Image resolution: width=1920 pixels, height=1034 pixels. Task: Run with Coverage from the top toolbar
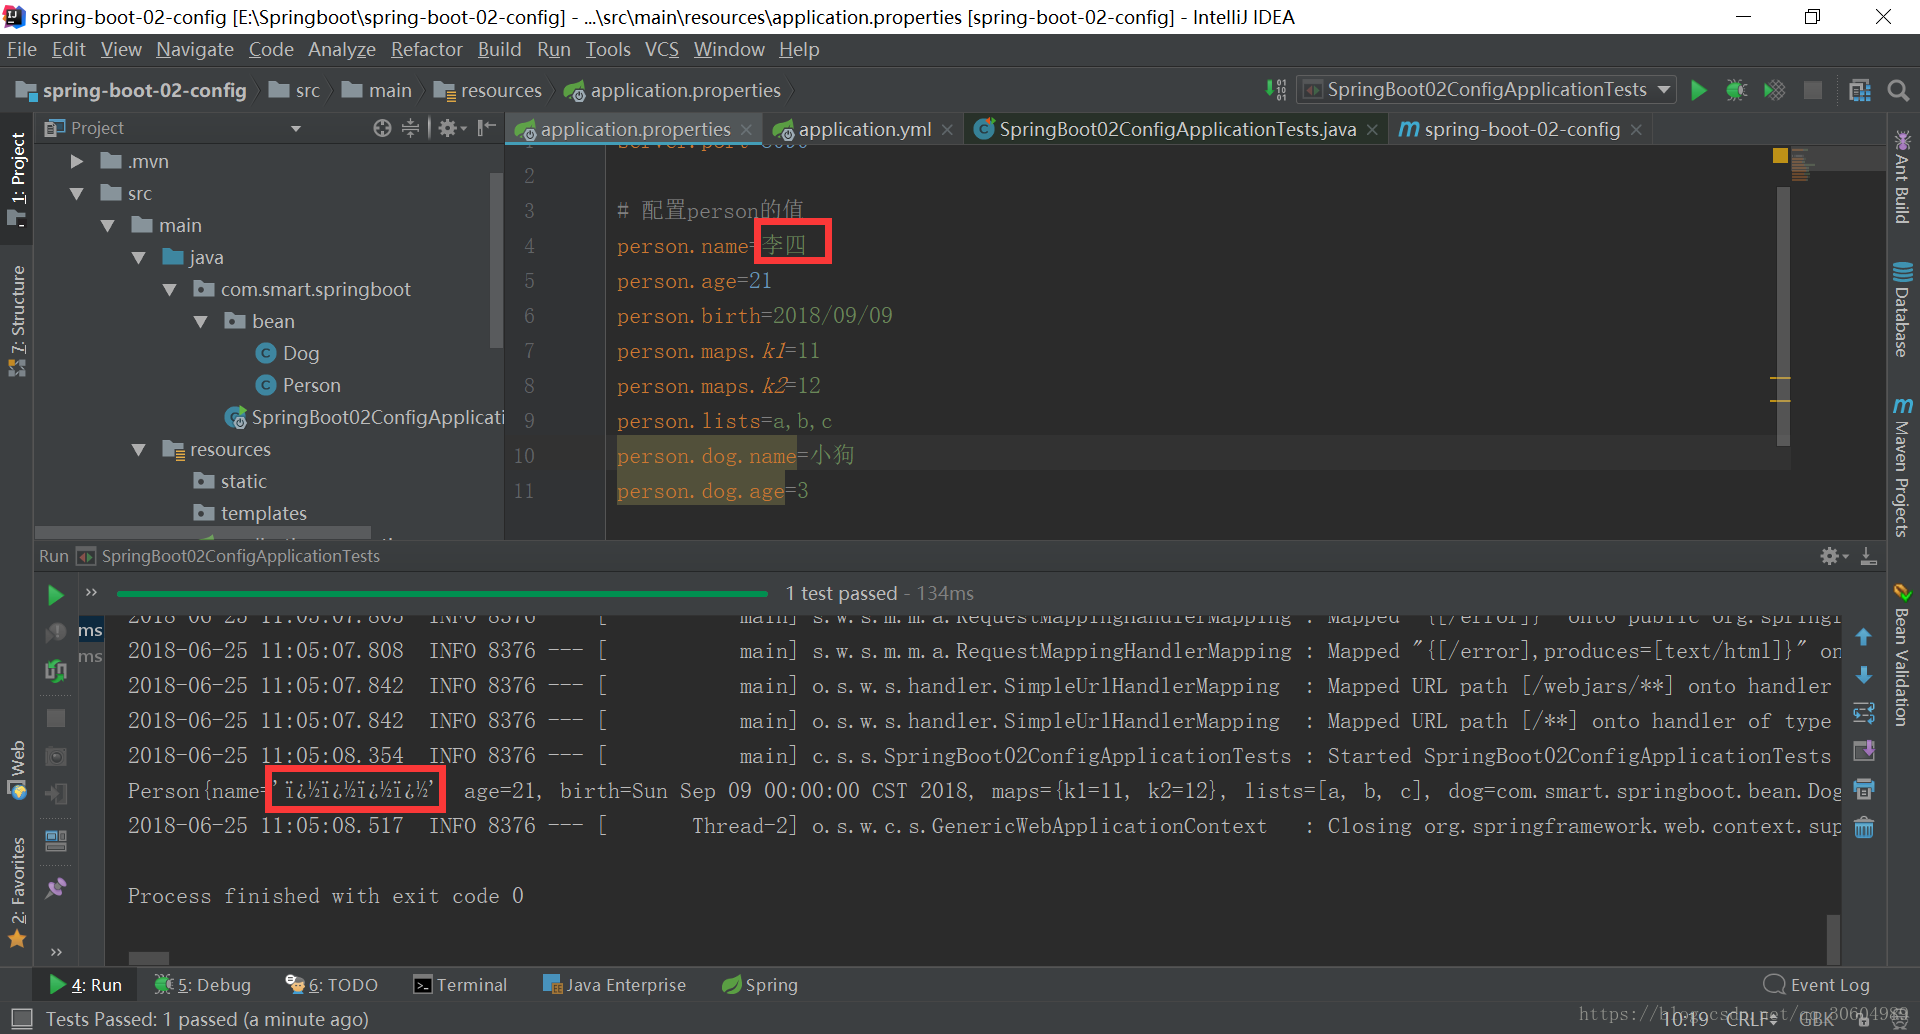coord(1774,90)
